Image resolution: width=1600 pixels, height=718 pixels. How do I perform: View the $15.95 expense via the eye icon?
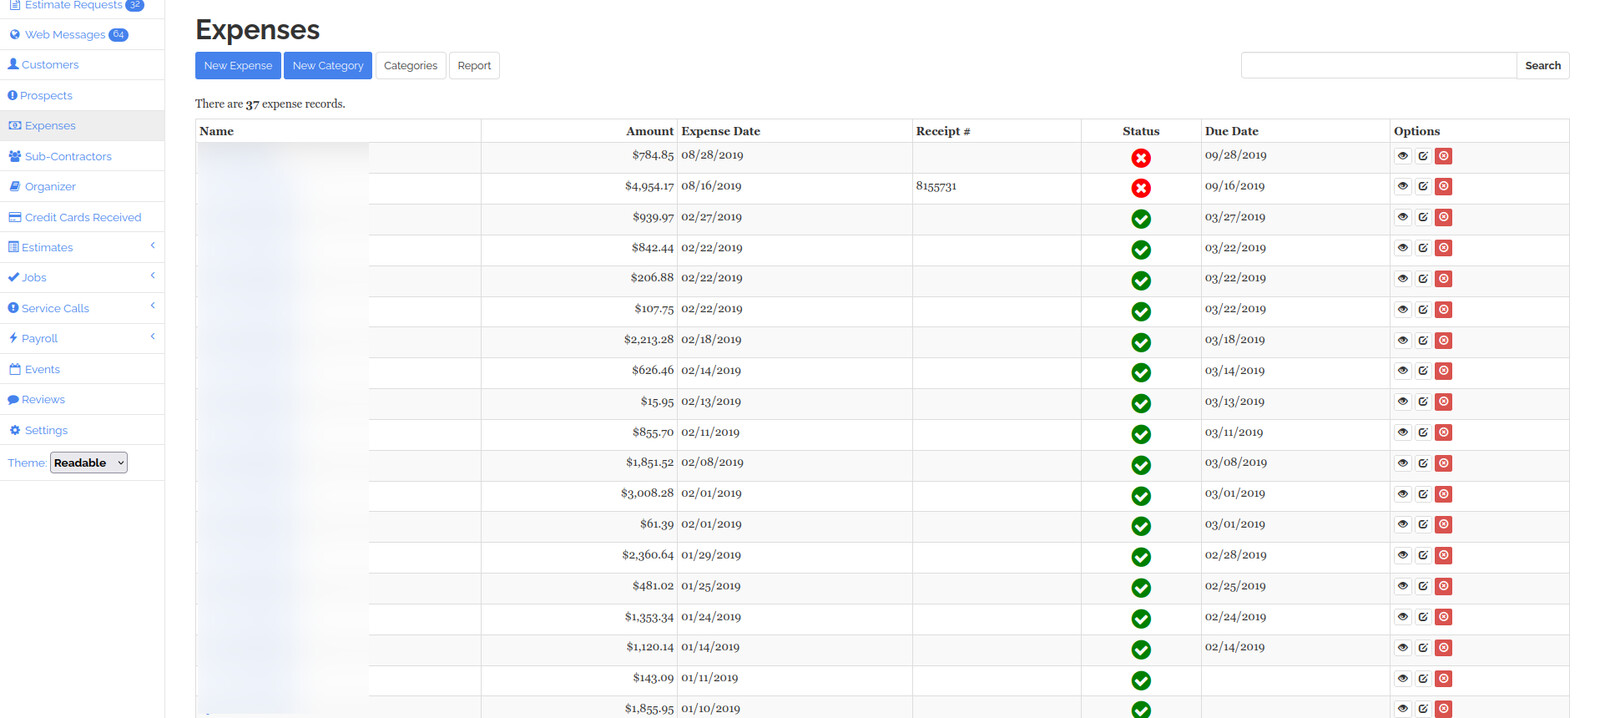pyautogui.click(x=1402, y=402)
